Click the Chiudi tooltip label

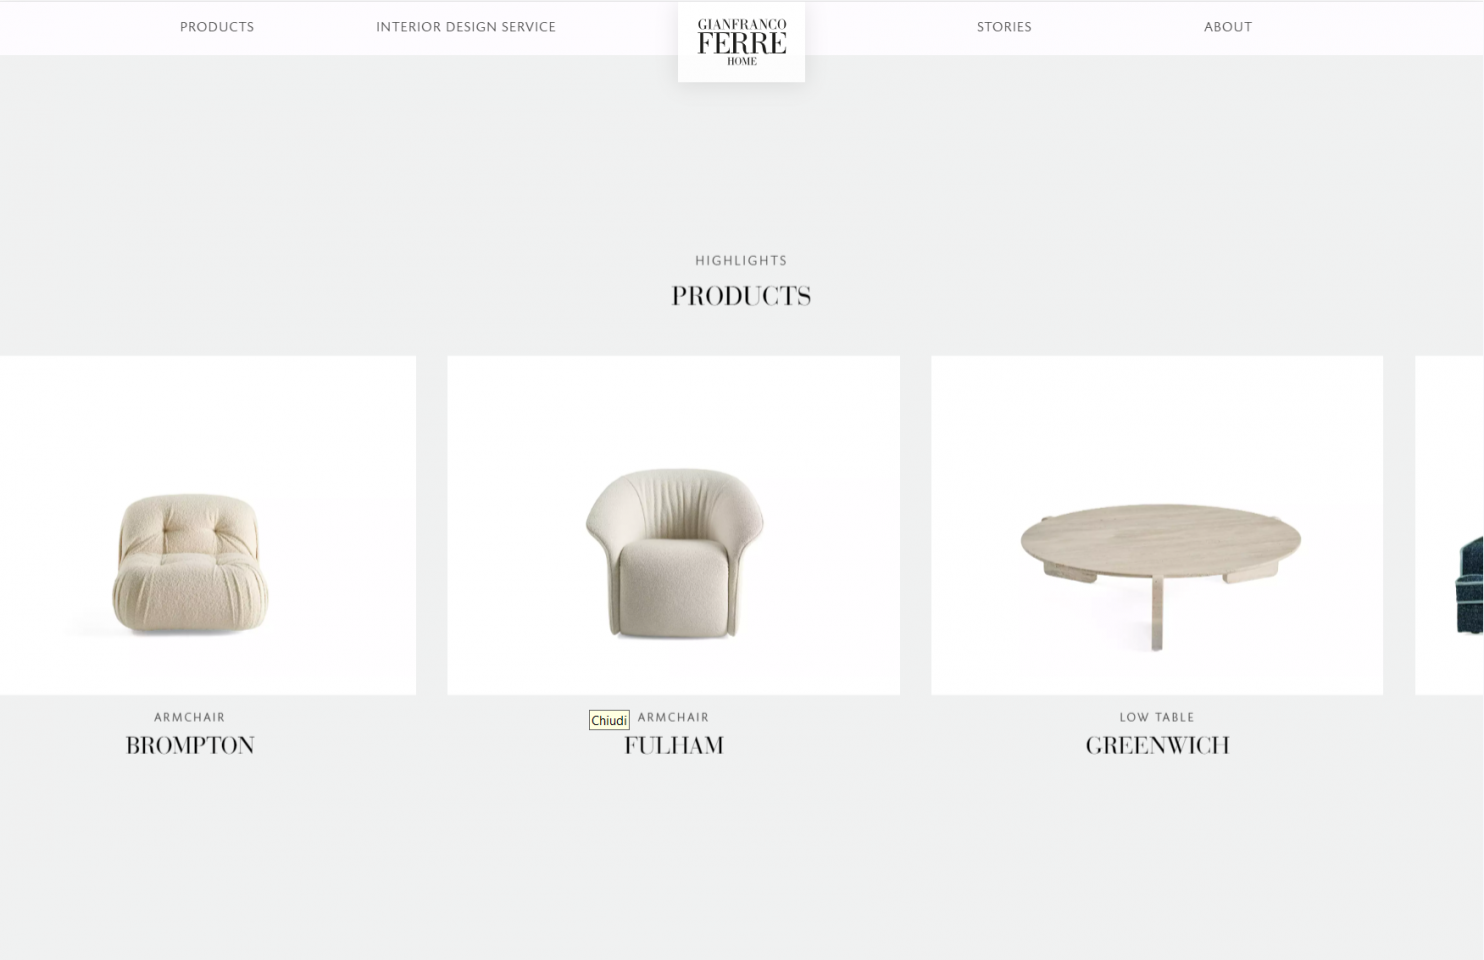609,720
